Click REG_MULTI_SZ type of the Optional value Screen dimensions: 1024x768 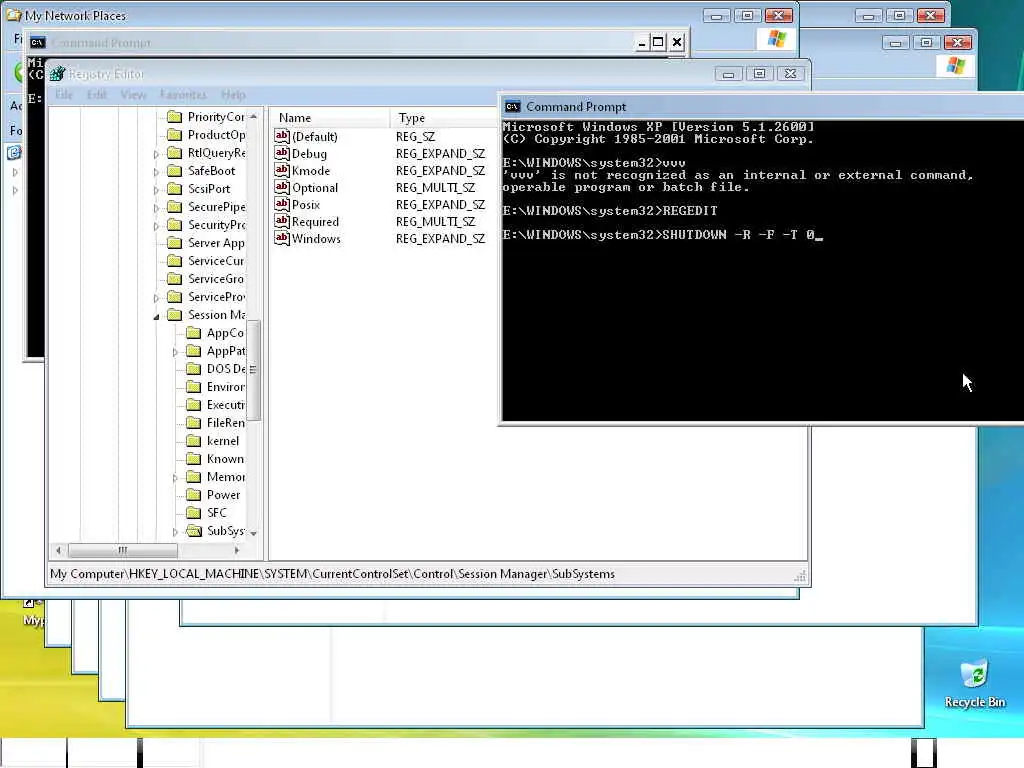tap(436, 187)
